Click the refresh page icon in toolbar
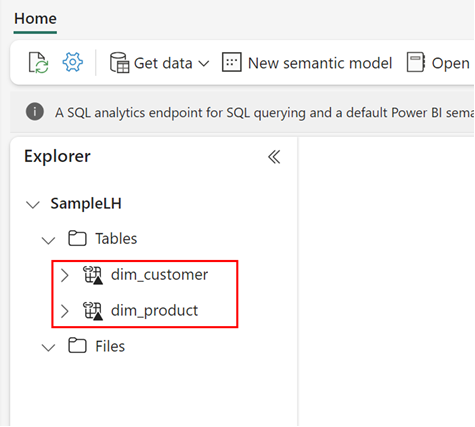Image resolution: width=475 pixels, height=427 pixels. 38,62
